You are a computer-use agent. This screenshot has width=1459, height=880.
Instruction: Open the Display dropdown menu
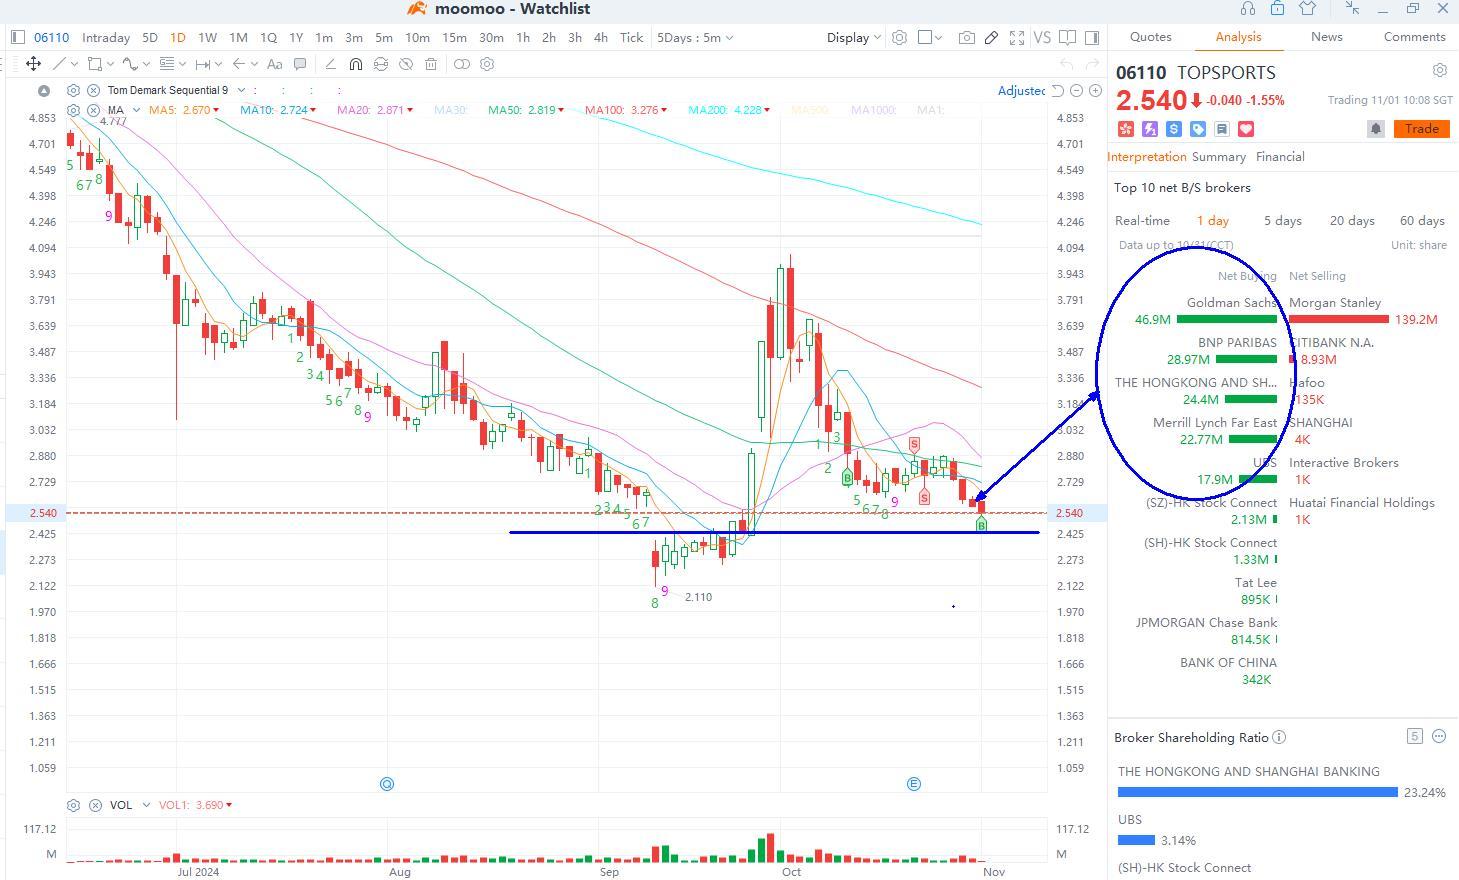click(853, 38)
